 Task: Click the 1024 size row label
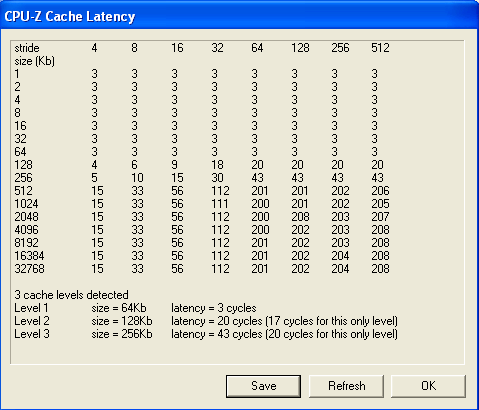26,204
